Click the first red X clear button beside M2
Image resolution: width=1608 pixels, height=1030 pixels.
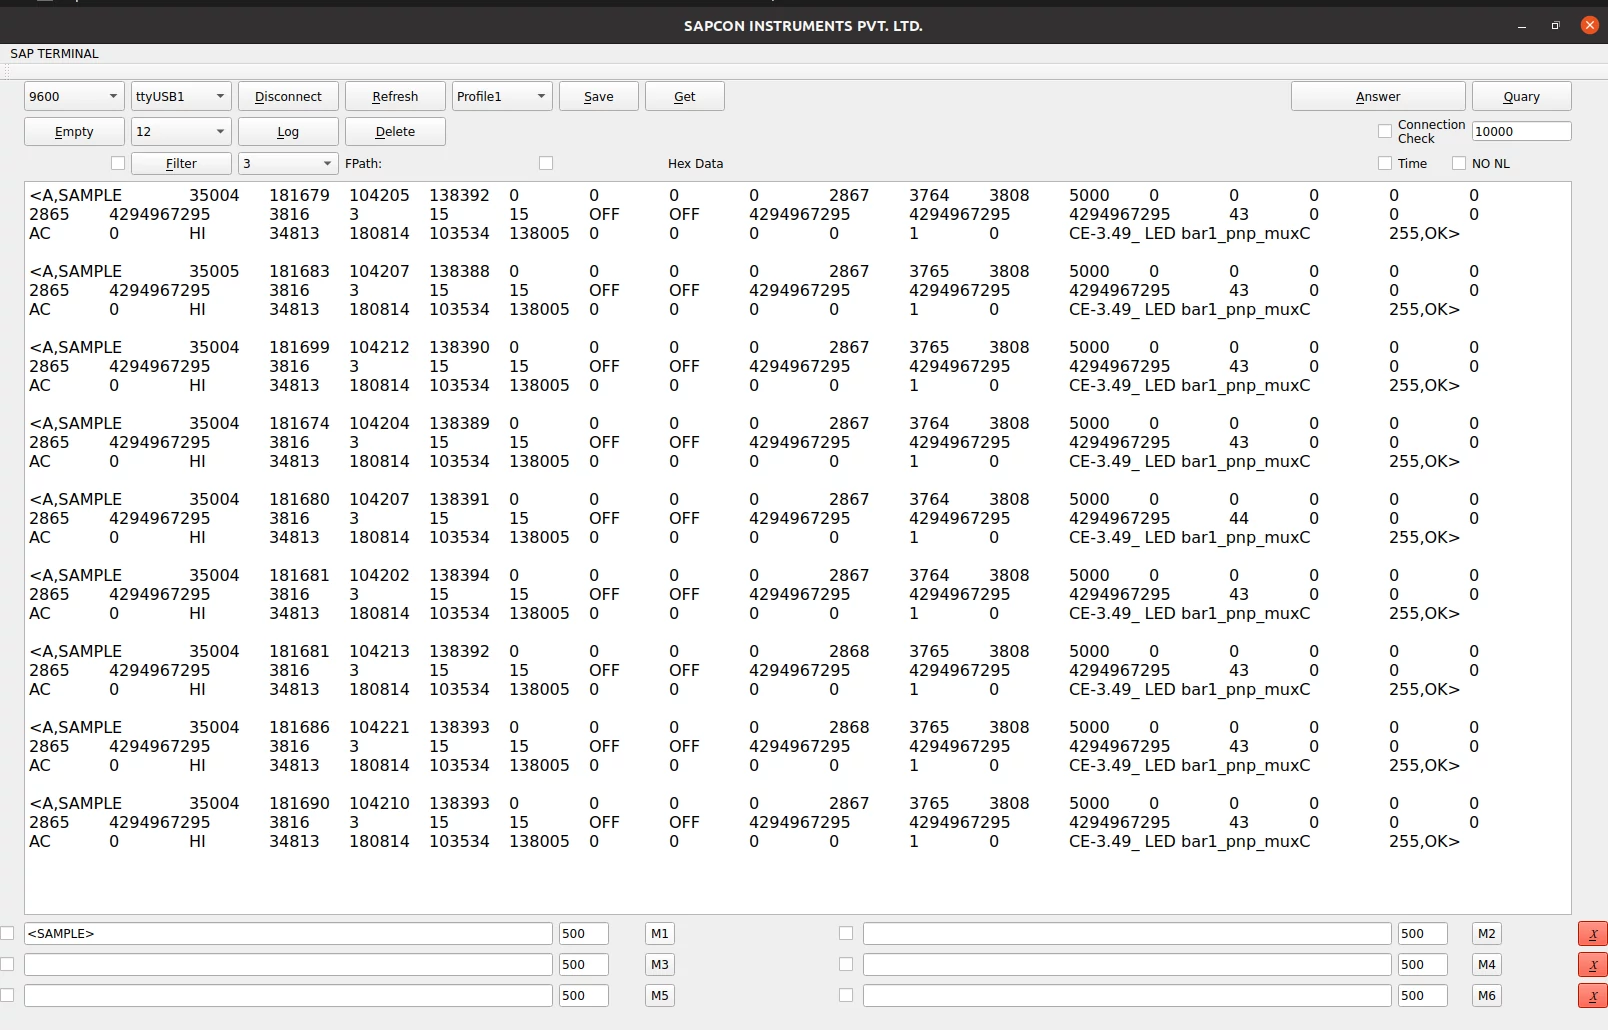(x=1592, y=934)
